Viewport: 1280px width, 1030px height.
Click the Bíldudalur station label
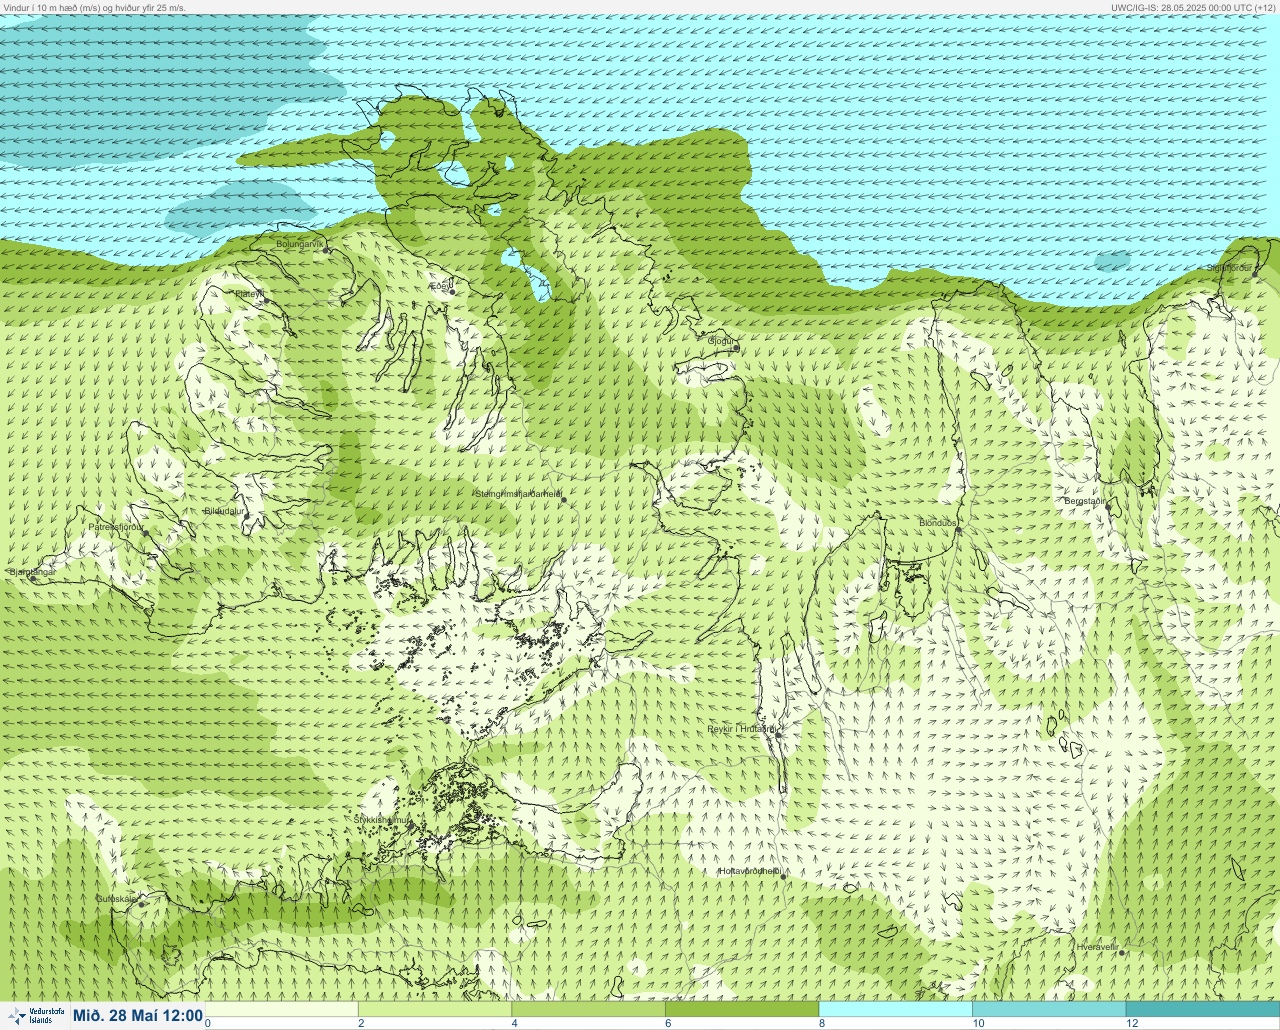pyautogui.click(x=224, y=511)
